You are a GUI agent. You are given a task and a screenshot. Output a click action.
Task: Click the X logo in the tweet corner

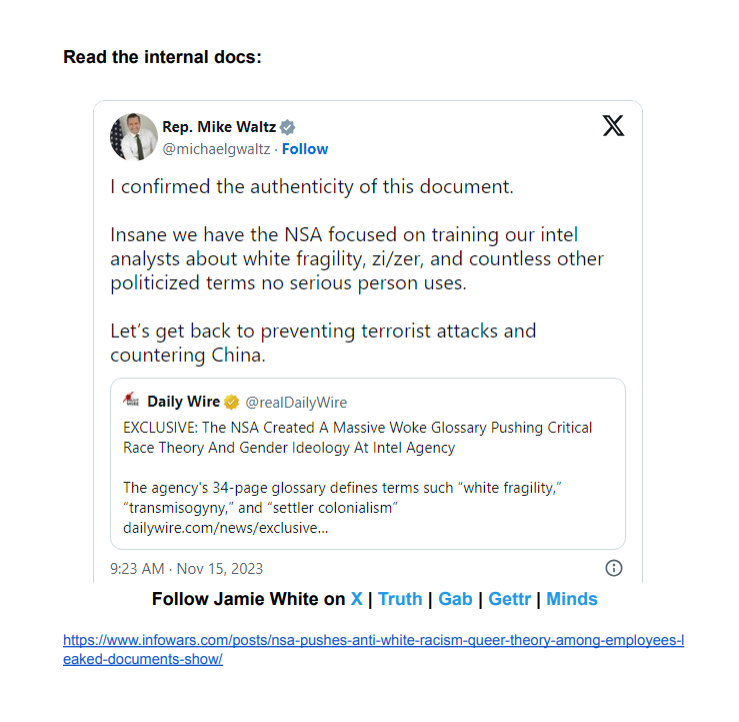613,126
